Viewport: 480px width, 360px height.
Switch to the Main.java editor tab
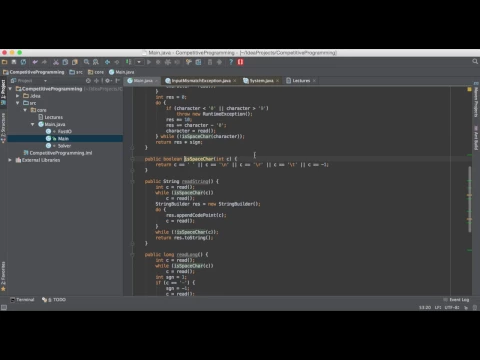[141, 81]
